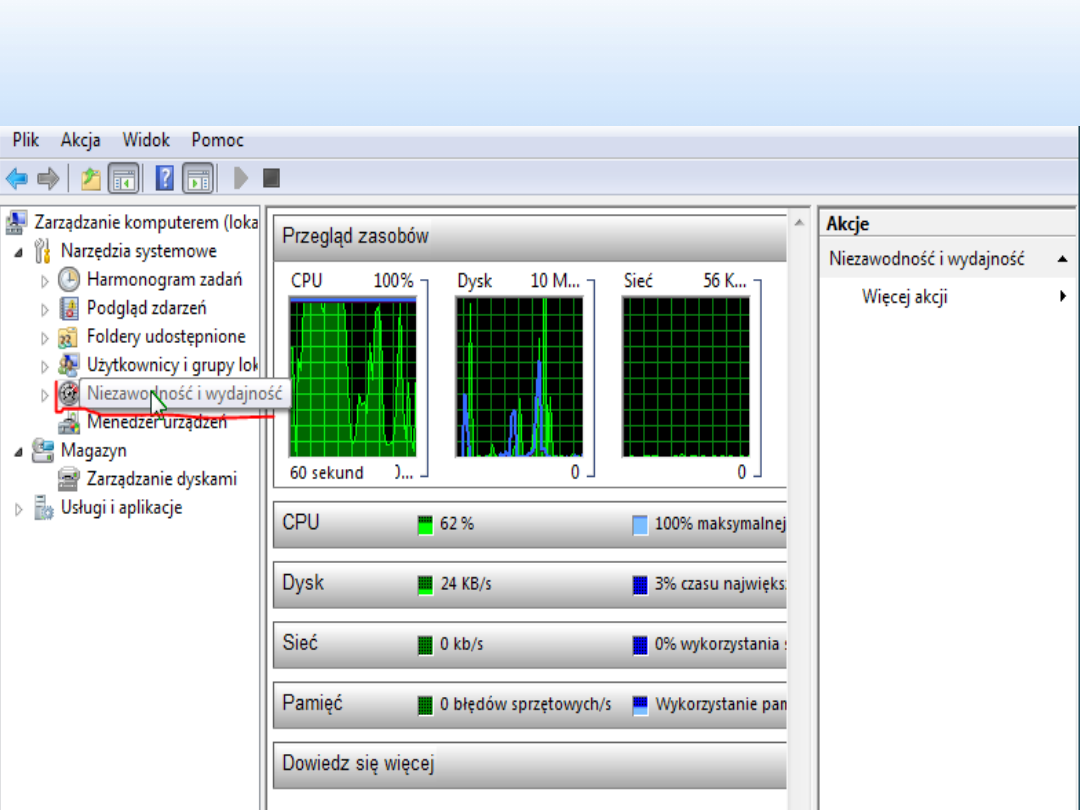Viewport: 1080px width, 810px height.
Task: Expand the Usługi i aplikacje node
Action: pos(19,509)
